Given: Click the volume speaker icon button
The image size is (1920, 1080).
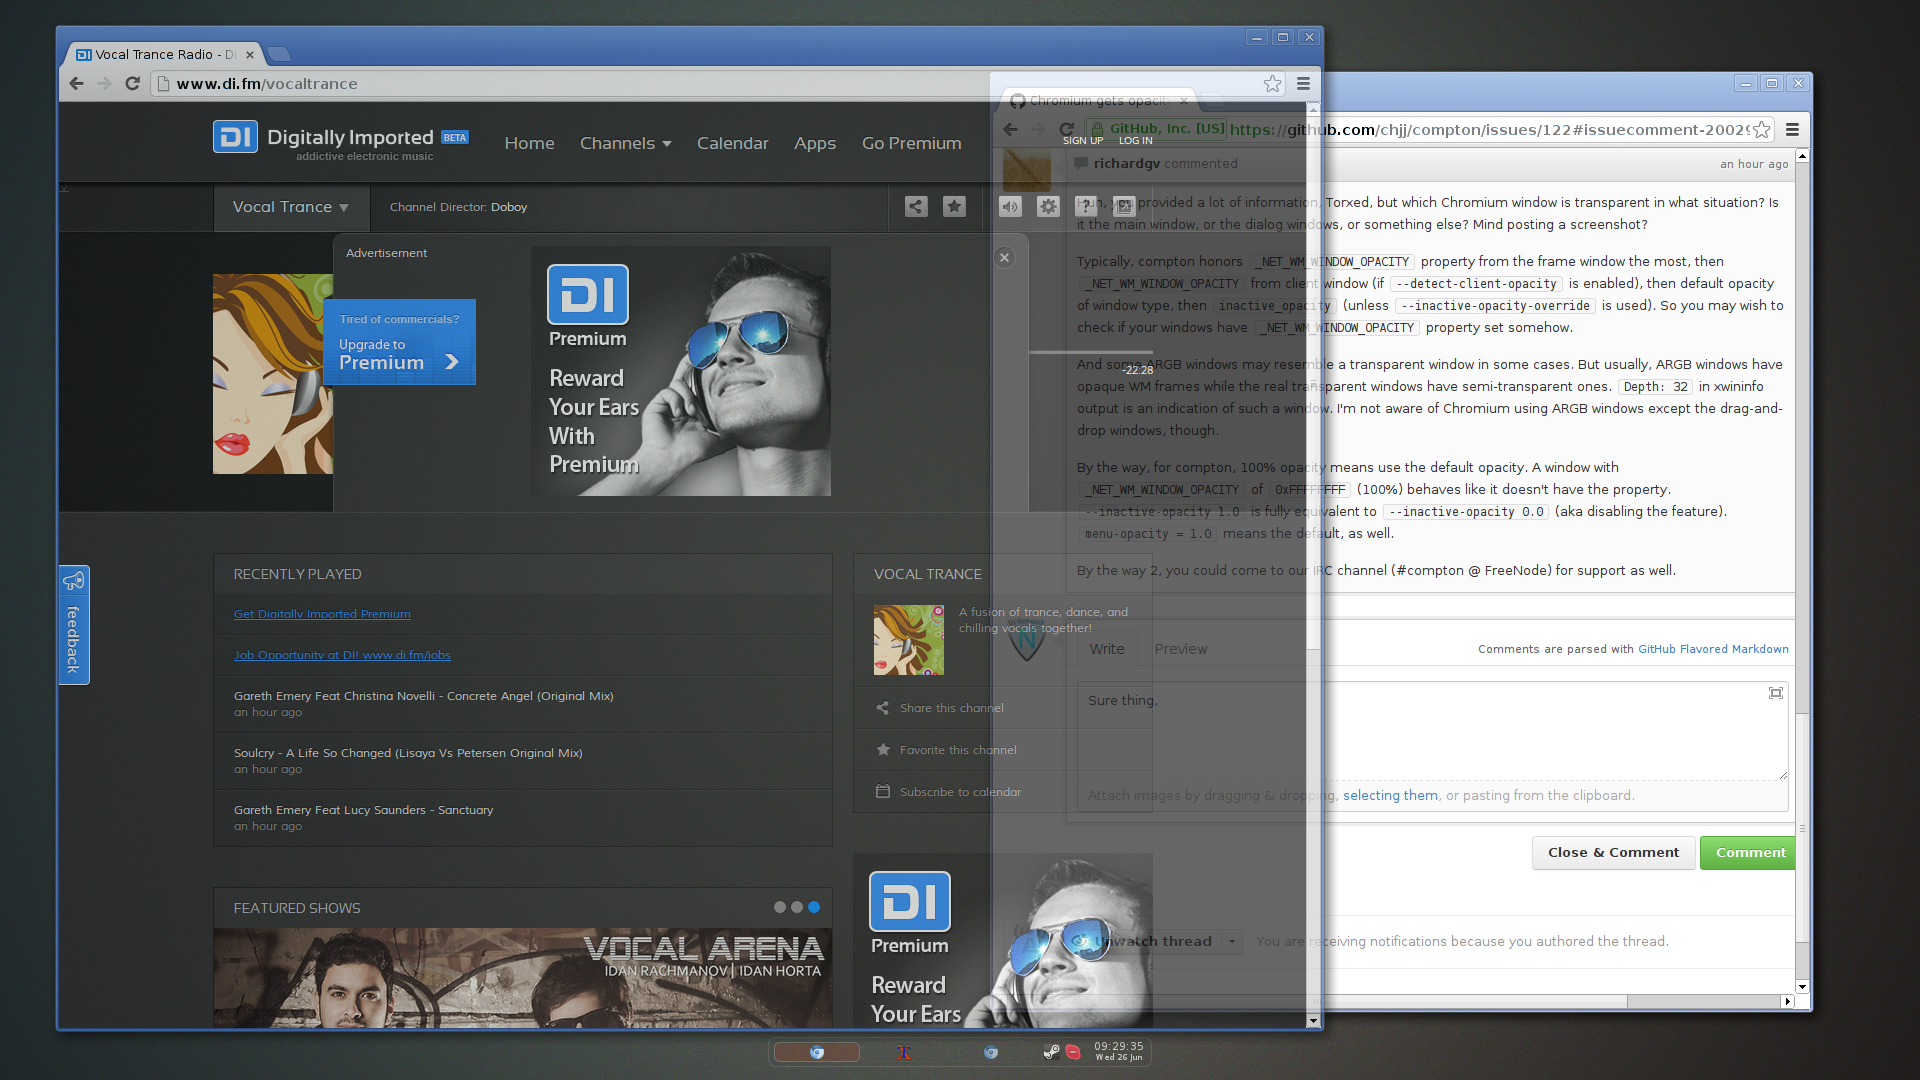Looking at the screenshot, I should 1011,206.
